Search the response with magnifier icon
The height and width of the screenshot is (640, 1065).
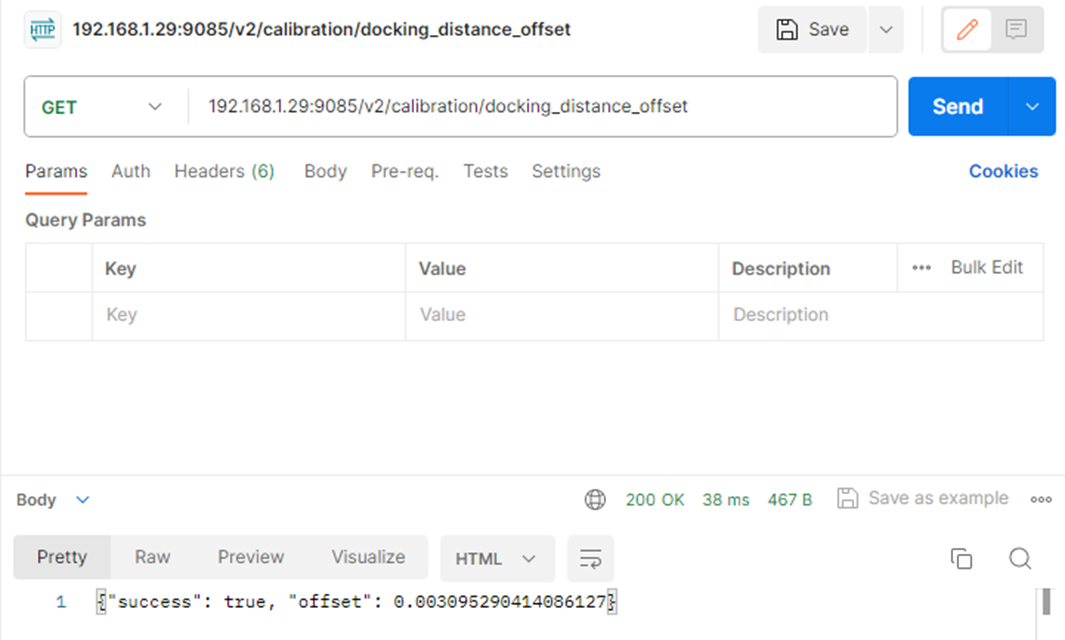1019,559
